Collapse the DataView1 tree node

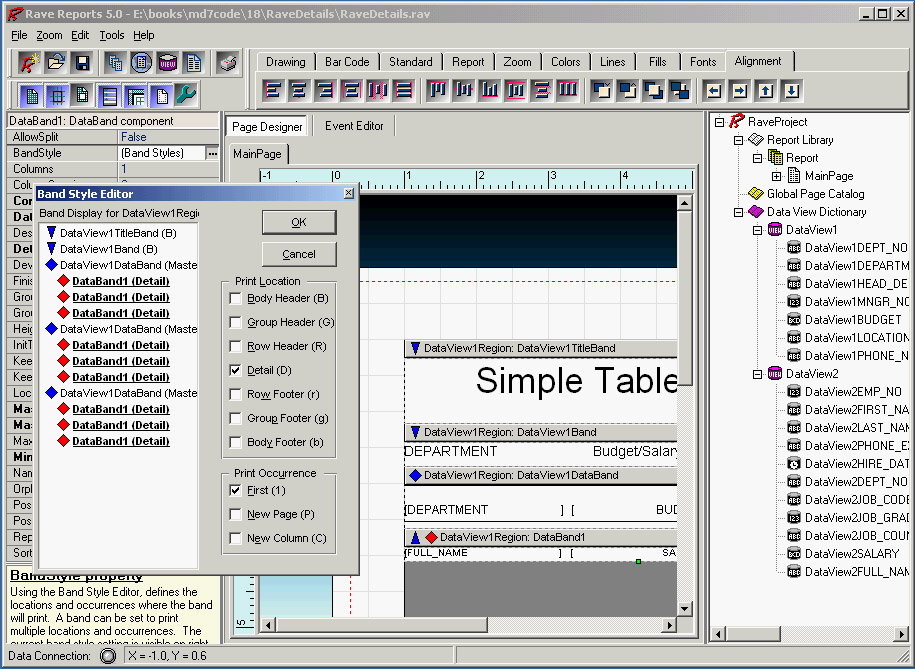pyautogui.click(x=757, y=230)
